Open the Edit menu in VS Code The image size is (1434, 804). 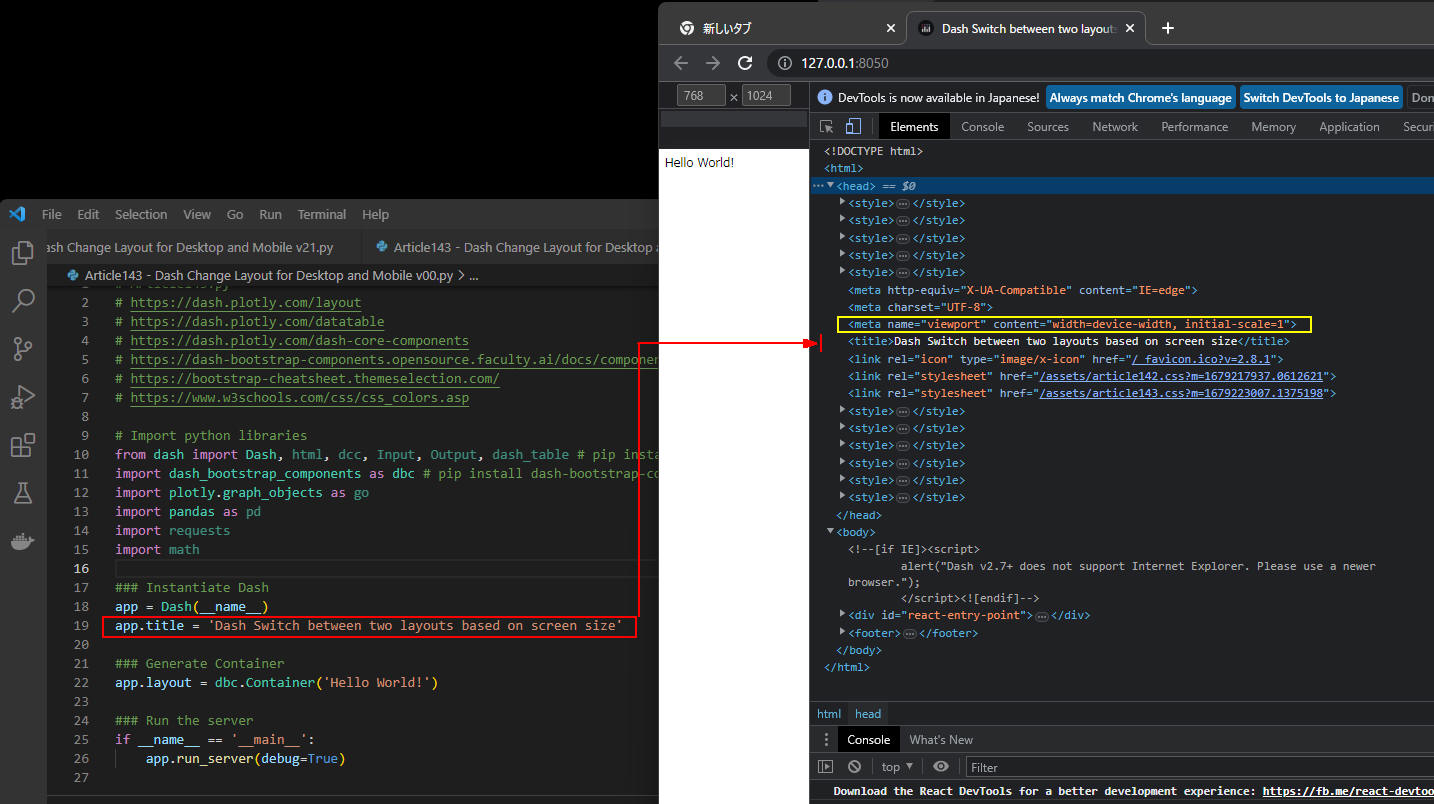pos(88,214)
